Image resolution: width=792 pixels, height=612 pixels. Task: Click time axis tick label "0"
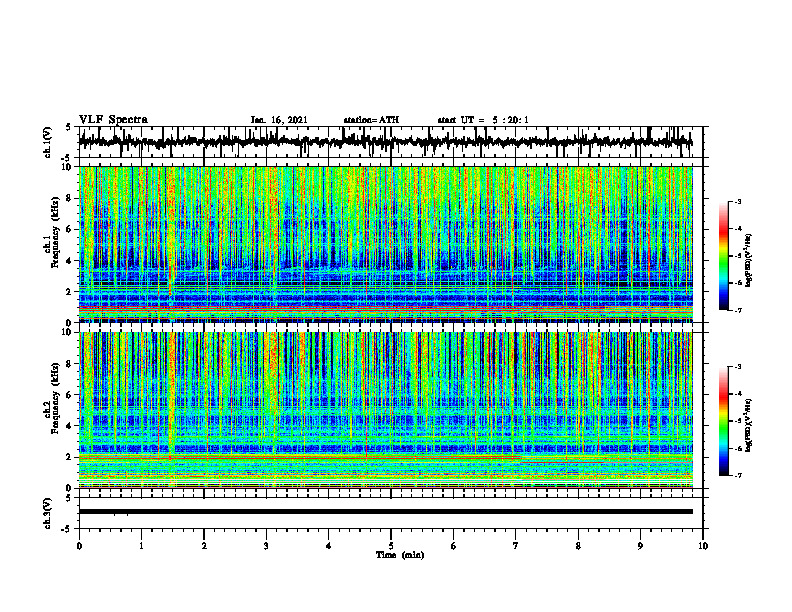point(79,546)
